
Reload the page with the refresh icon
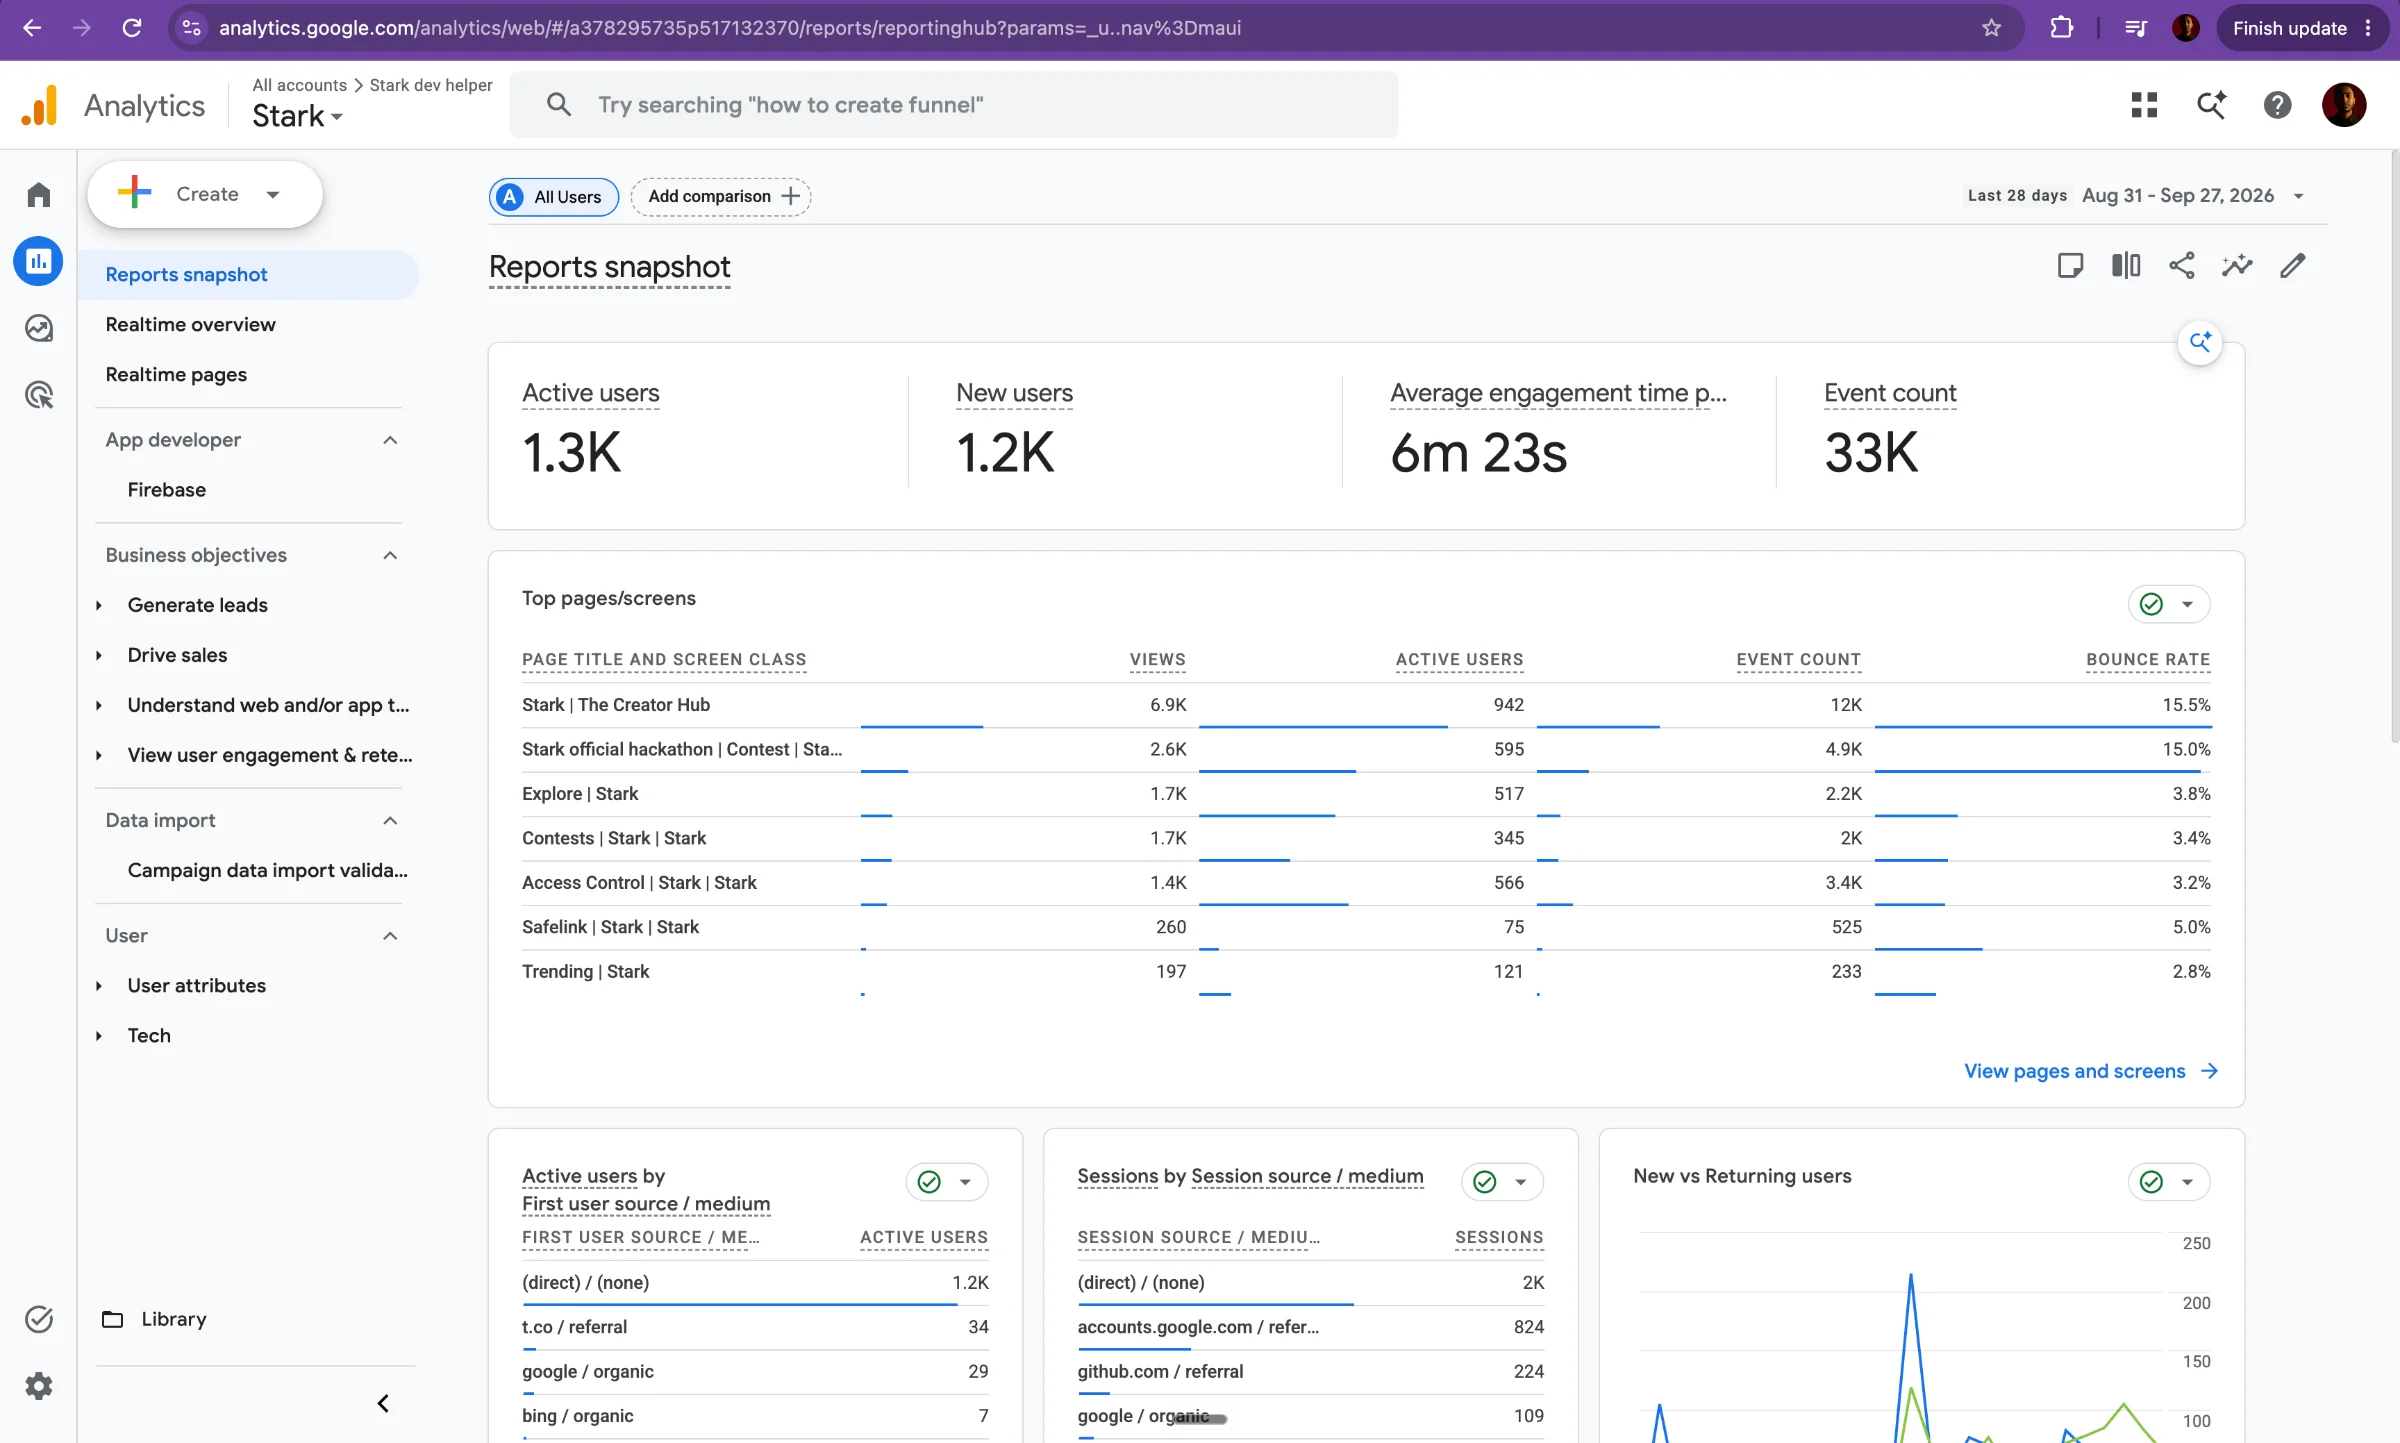(x=131, y=28)
